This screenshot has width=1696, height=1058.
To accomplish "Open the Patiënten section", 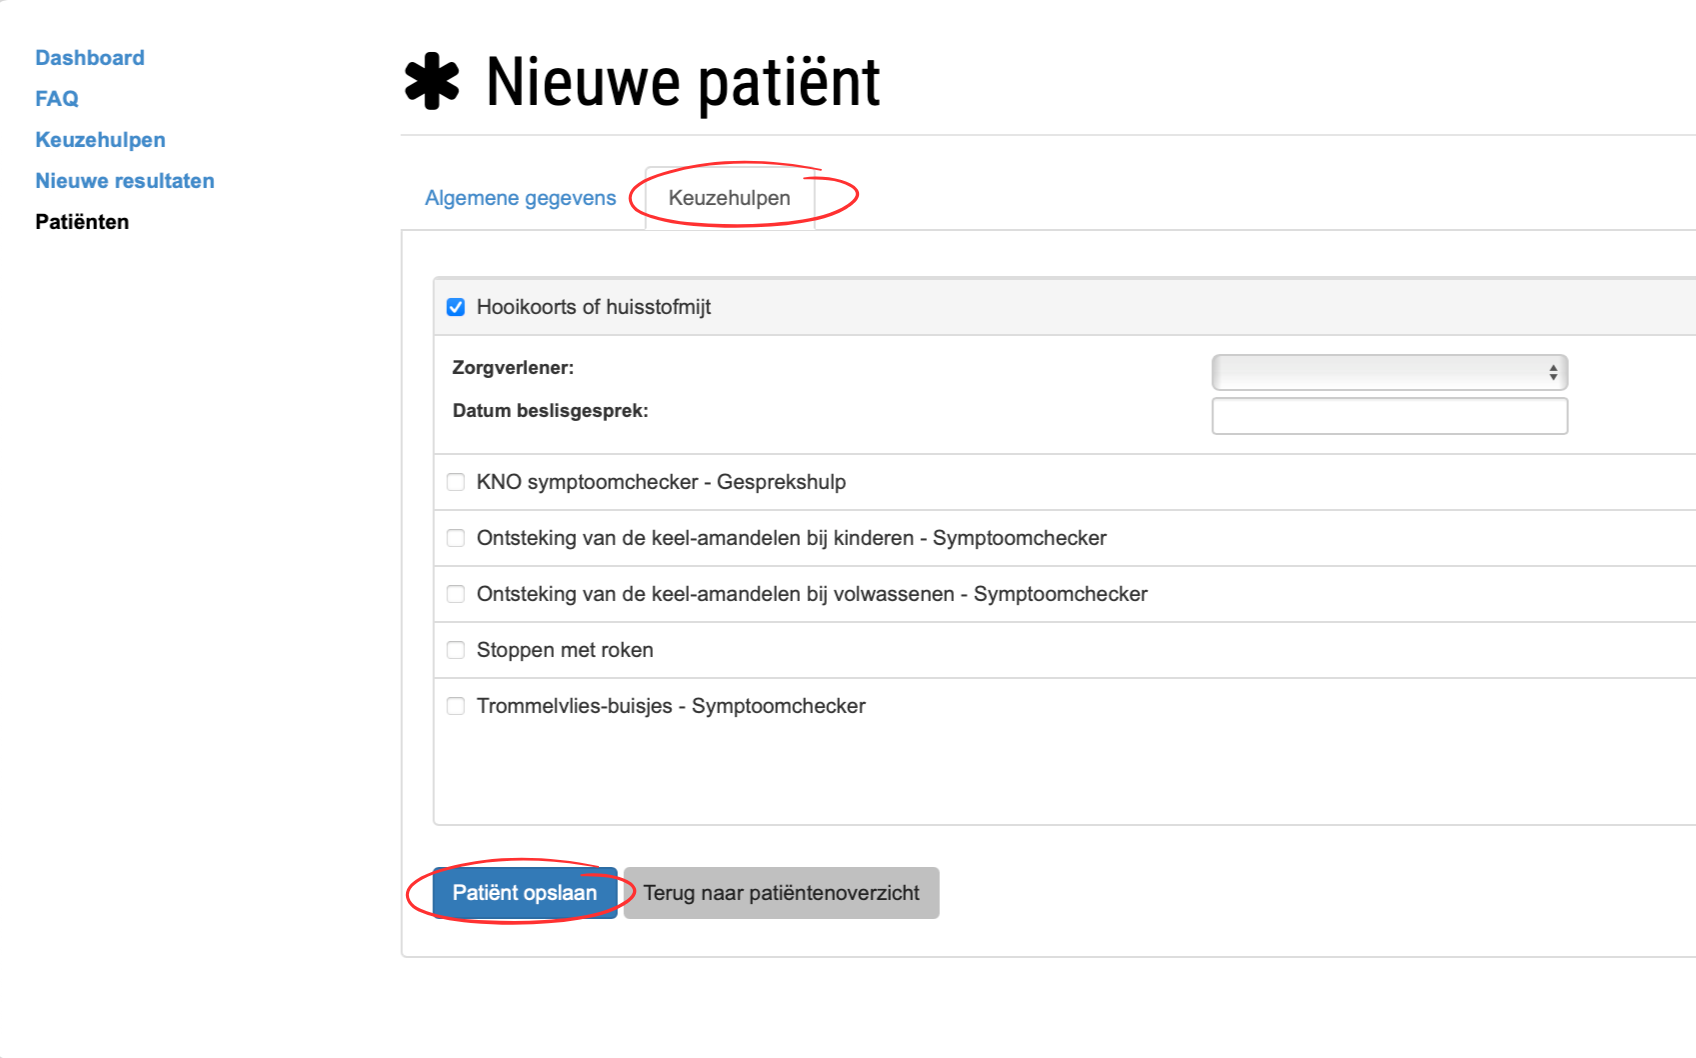I will tap(82, 221).
